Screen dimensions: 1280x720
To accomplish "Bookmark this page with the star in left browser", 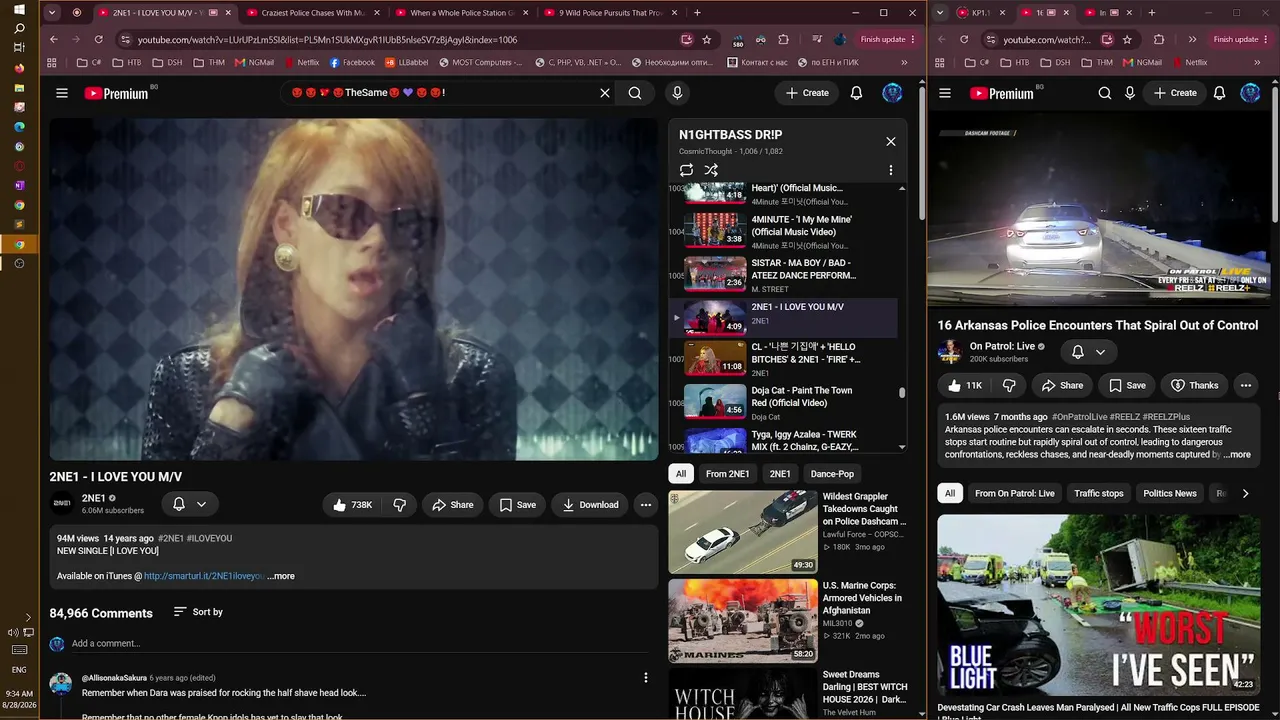I will (x=707, y=39).
